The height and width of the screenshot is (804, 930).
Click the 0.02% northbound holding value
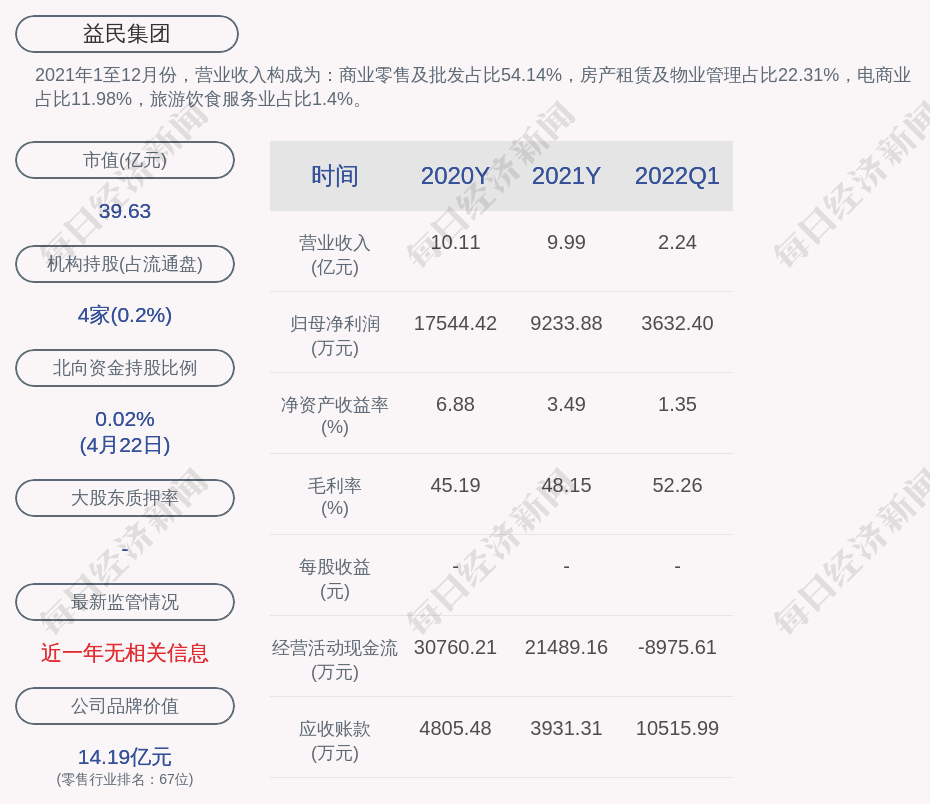(x=125, y=419)
